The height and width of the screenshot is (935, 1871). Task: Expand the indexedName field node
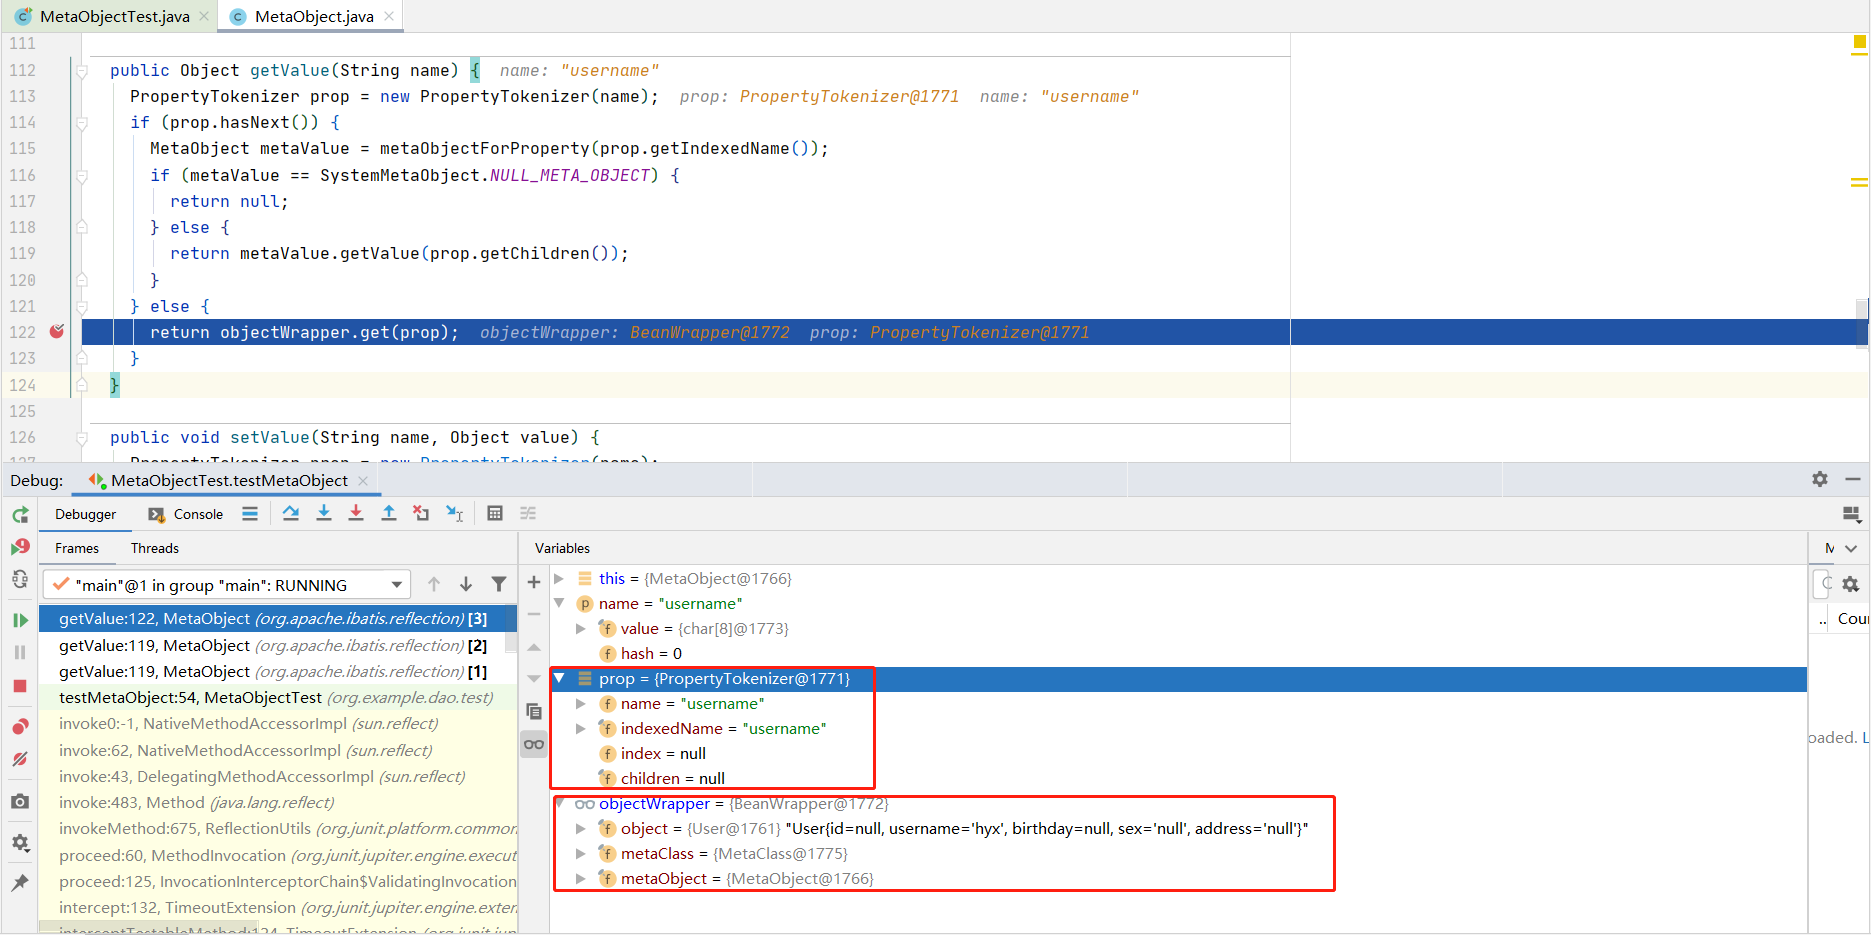point(581,729)
